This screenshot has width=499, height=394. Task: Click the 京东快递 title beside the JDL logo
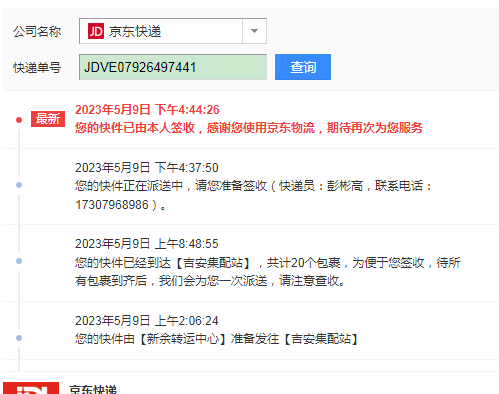(x=93, y=389)
